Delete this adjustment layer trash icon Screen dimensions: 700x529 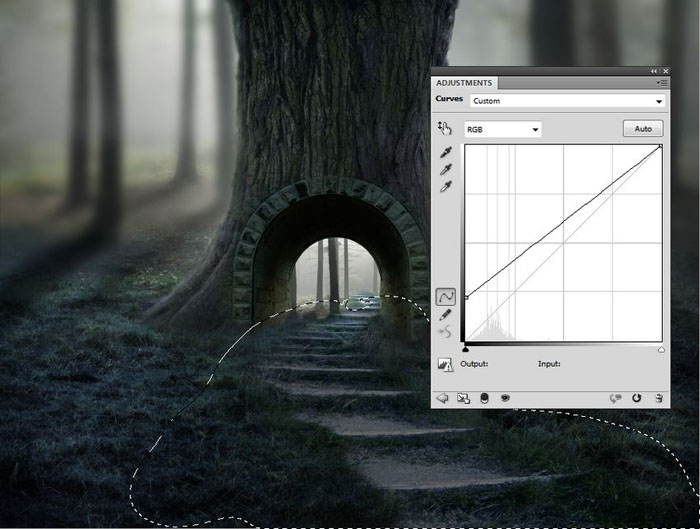(659, 398)
